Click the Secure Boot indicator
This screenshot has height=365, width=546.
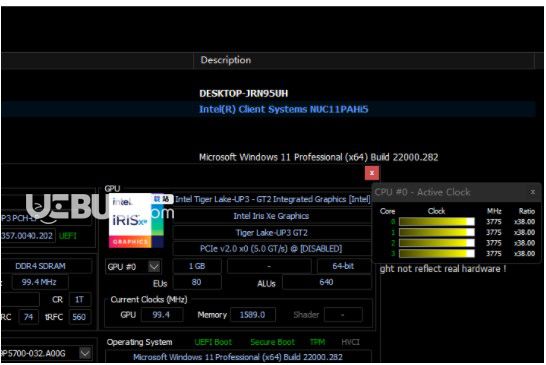click(272, 342)
